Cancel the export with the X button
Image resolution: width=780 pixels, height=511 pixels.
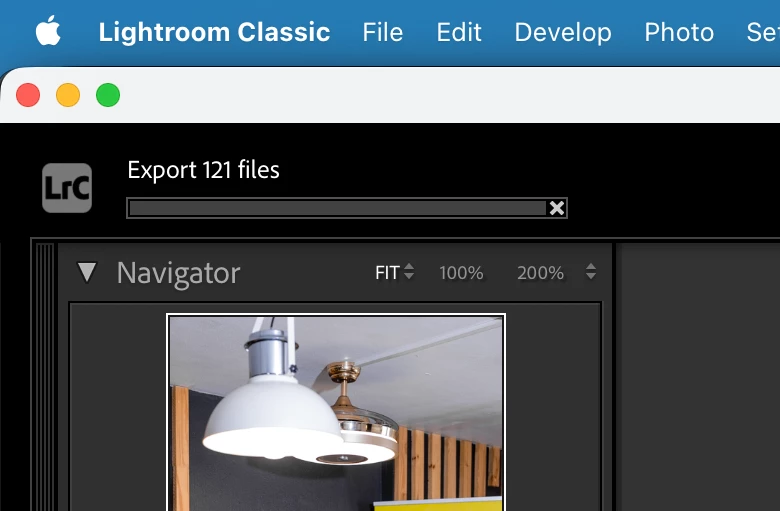click(557, 208)
